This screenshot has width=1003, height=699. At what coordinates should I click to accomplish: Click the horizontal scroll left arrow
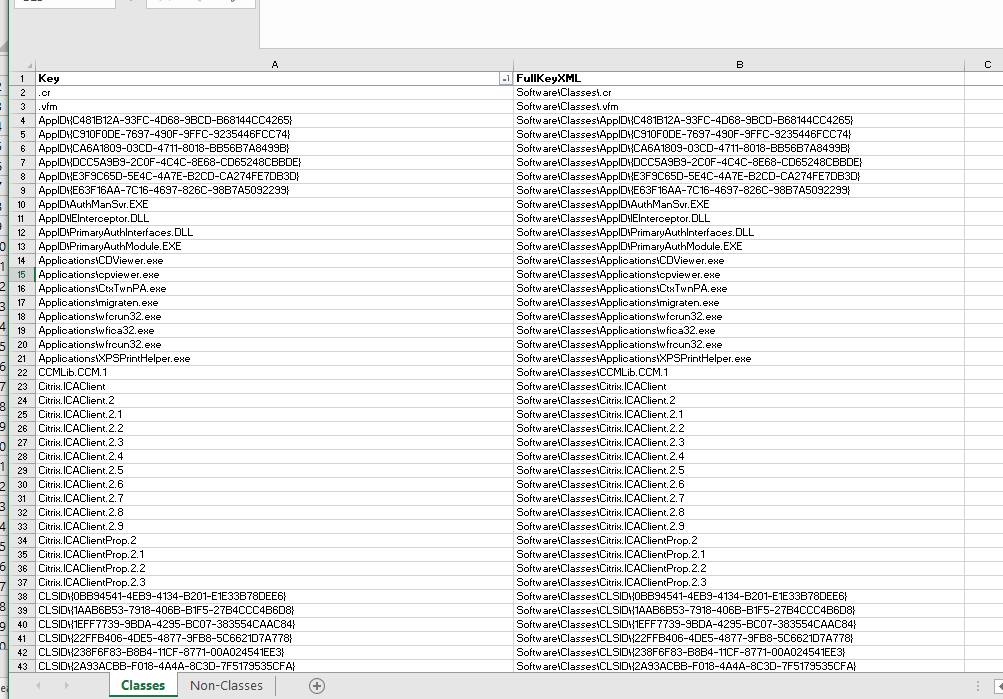coord(999,686)
